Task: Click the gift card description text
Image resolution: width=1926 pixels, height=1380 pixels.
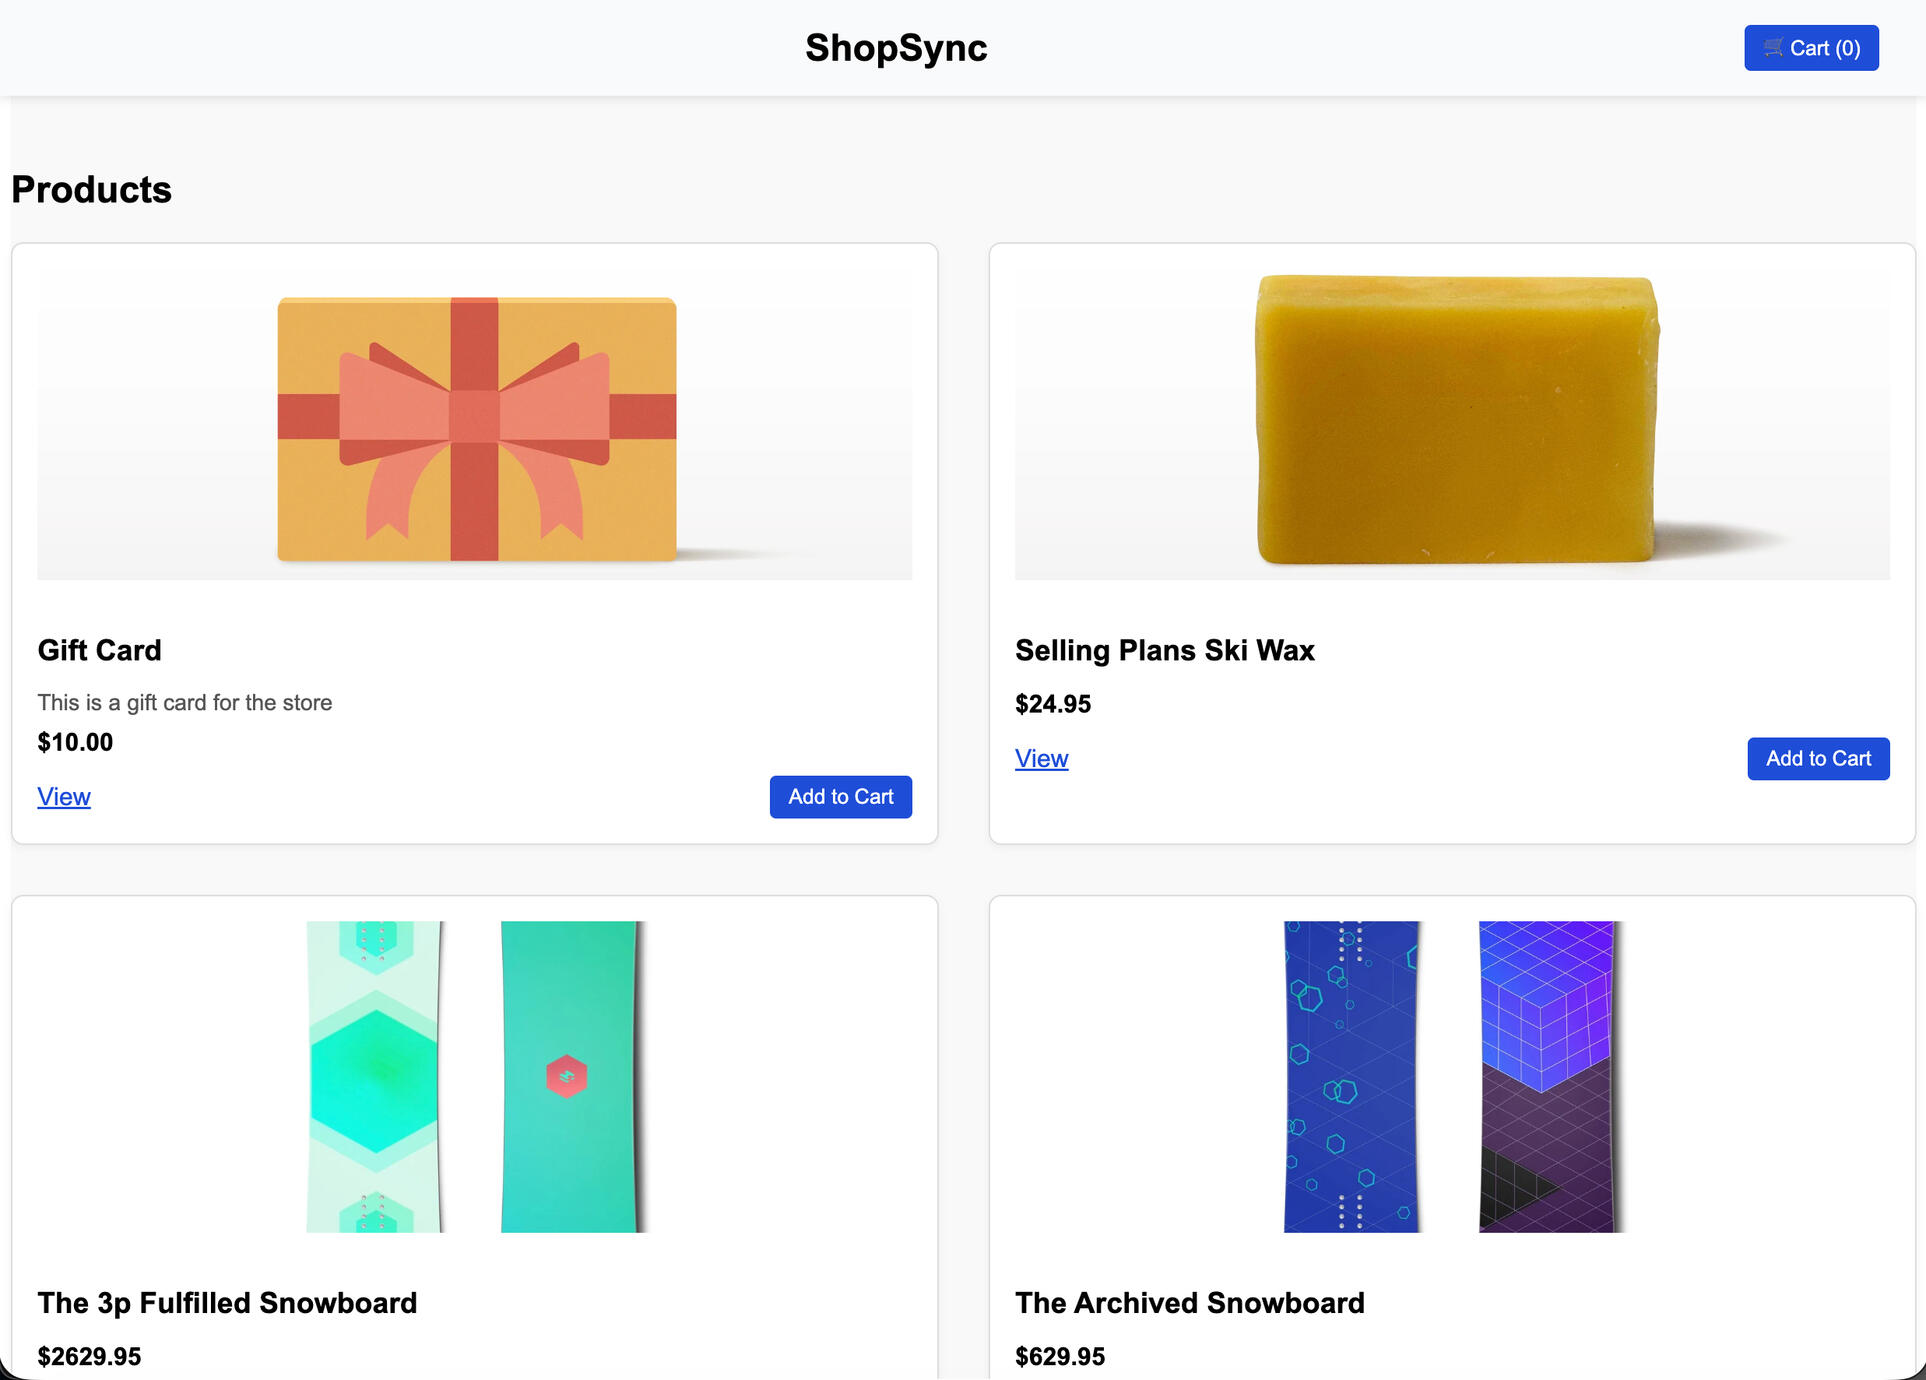Action: click(x=184, y=702)
